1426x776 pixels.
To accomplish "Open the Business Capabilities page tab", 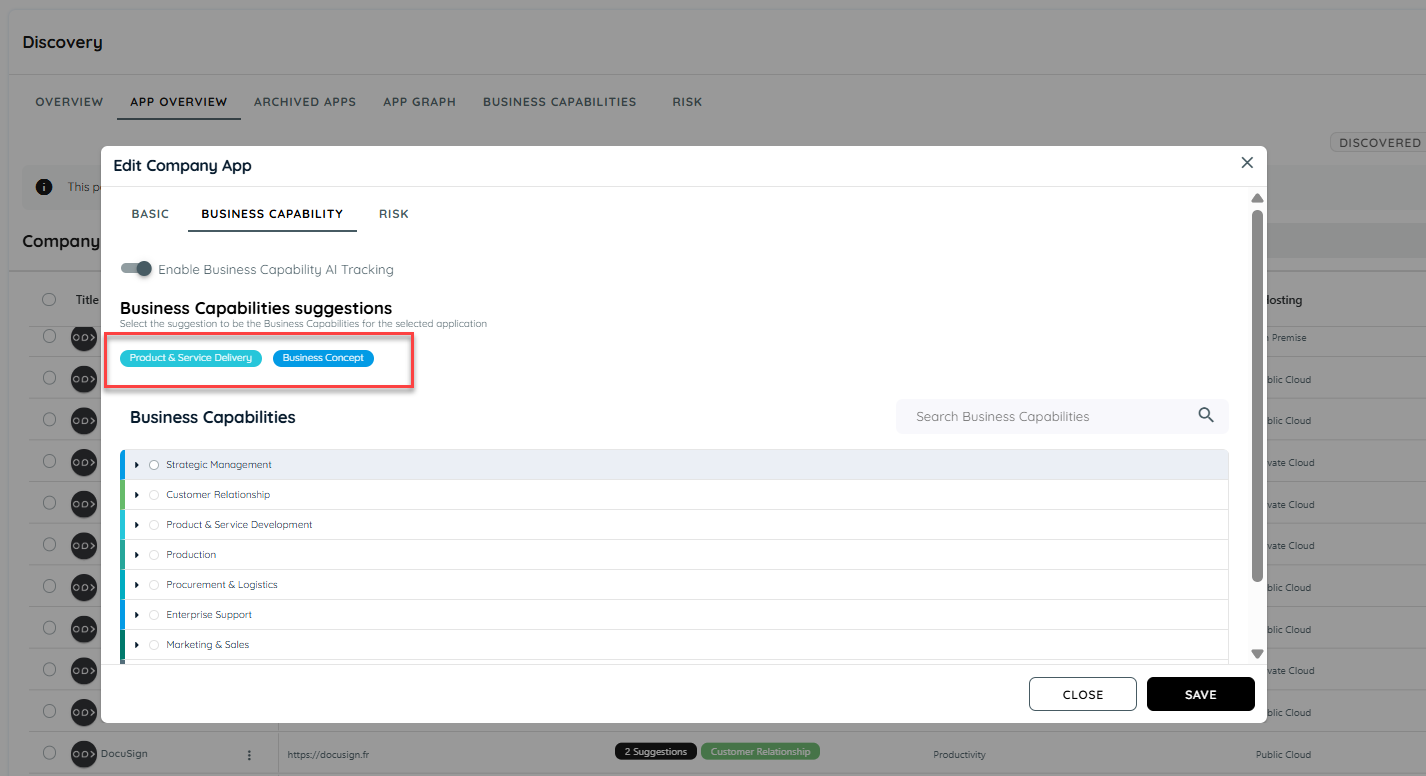I will point(560,102).
